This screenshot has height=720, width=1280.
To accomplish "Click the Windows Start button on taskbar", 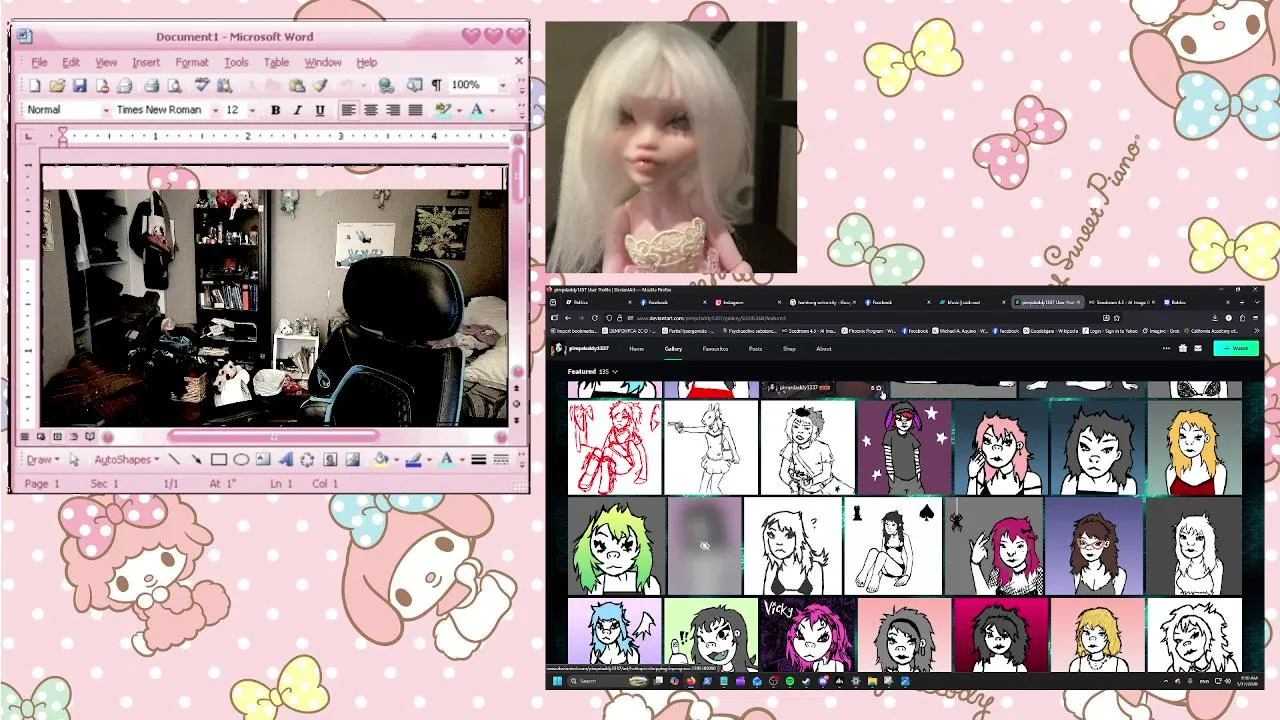I will pyautogui.click(x=555, y=681).
